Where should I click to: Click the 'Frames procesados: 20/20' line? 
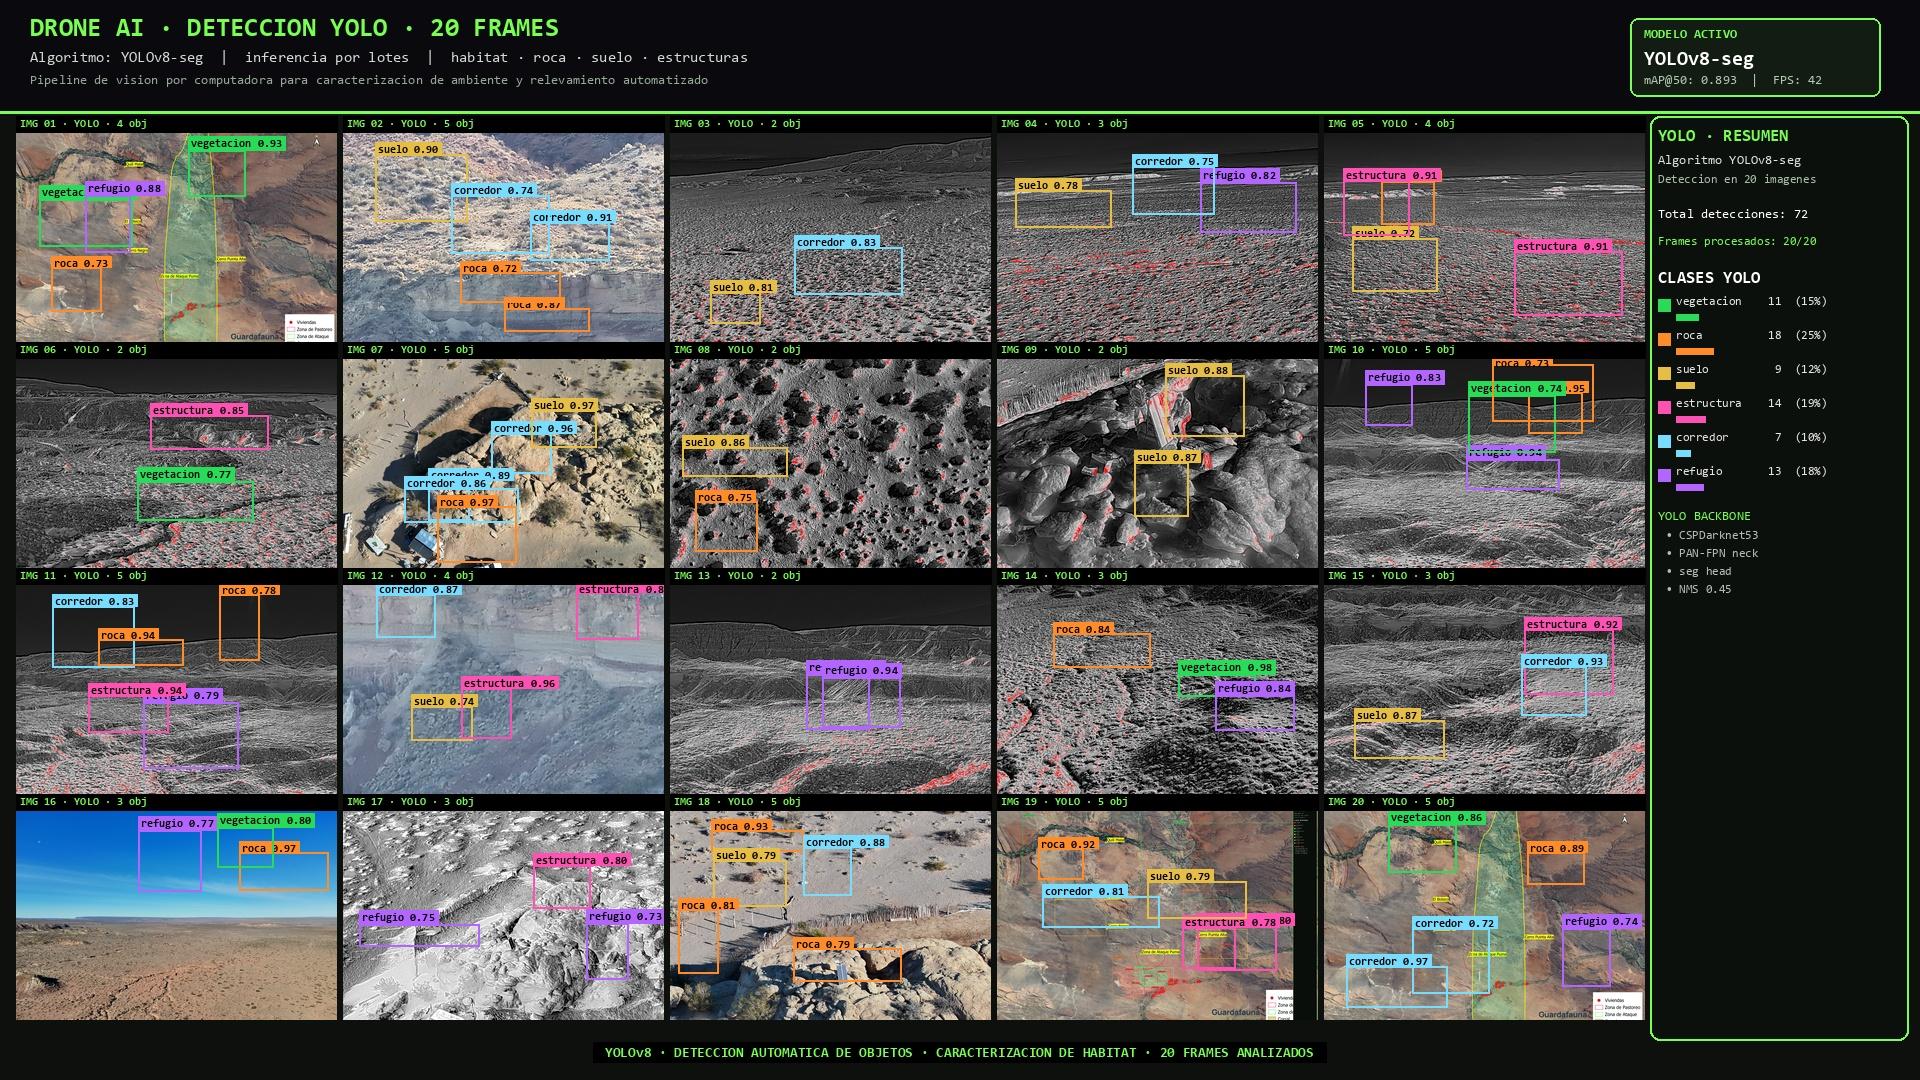pyautogui.click(x=1737, y=241)
